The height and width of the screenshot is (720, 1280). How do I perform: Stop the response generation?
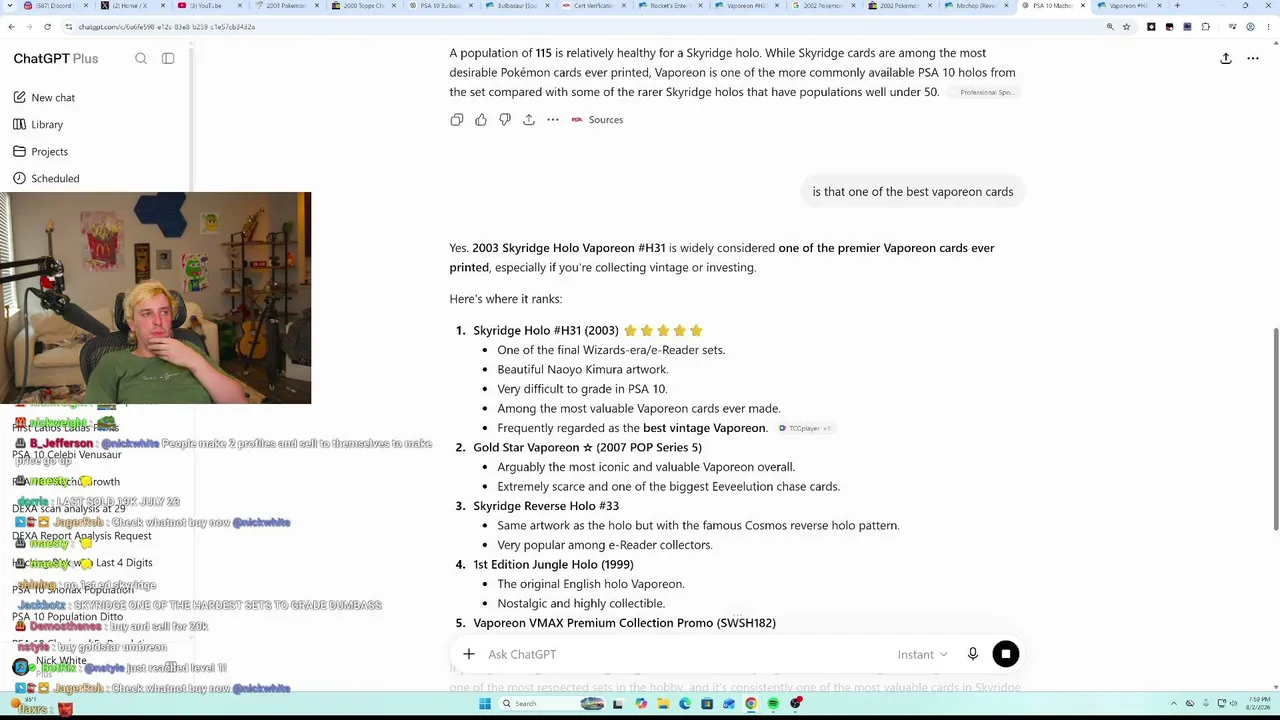coord(1006,654)
